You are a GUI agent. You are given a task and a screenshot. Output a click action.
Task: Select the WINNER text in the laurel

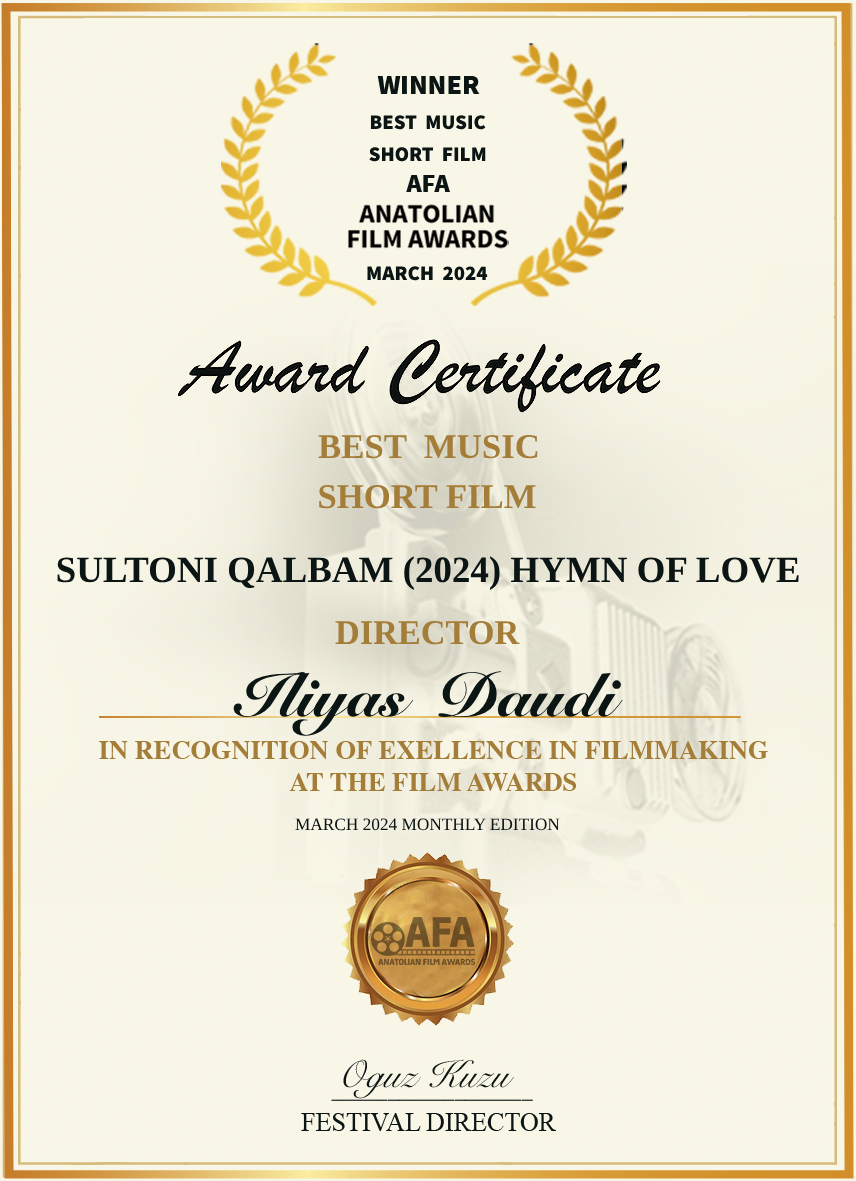click(428, 85)
